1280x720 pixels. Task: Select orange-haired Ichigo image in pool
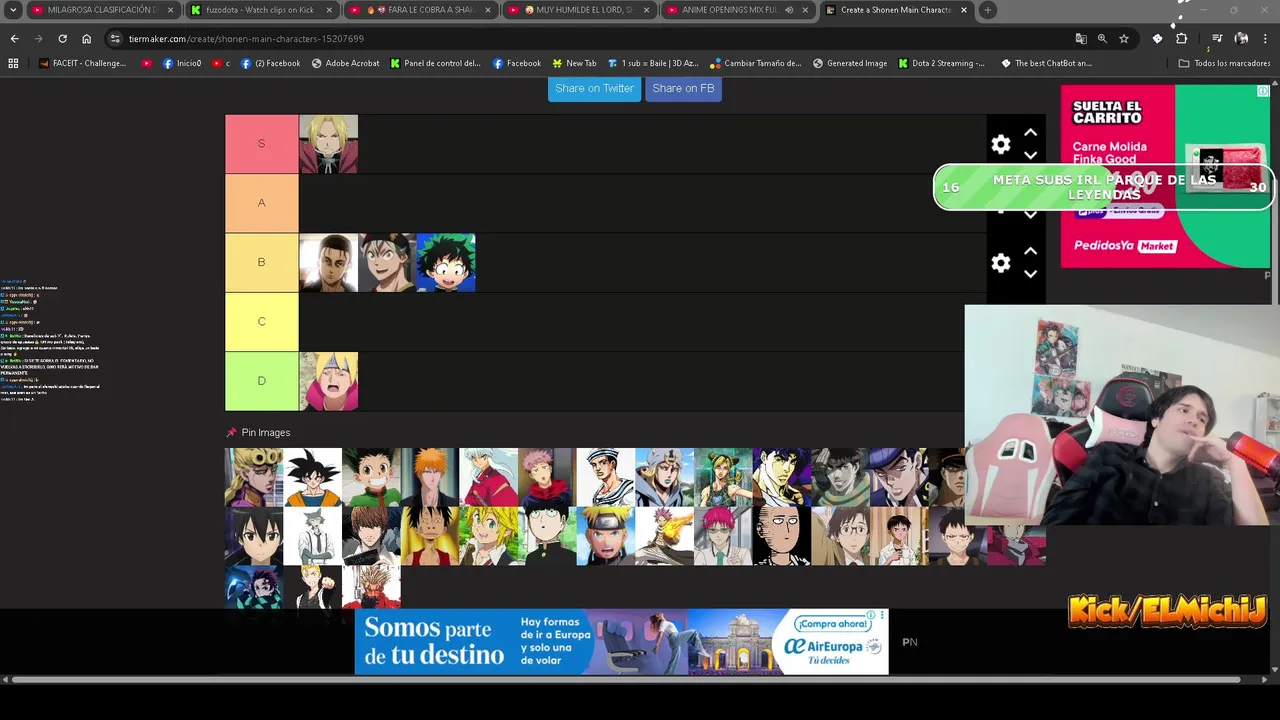[x=430, y=477]
